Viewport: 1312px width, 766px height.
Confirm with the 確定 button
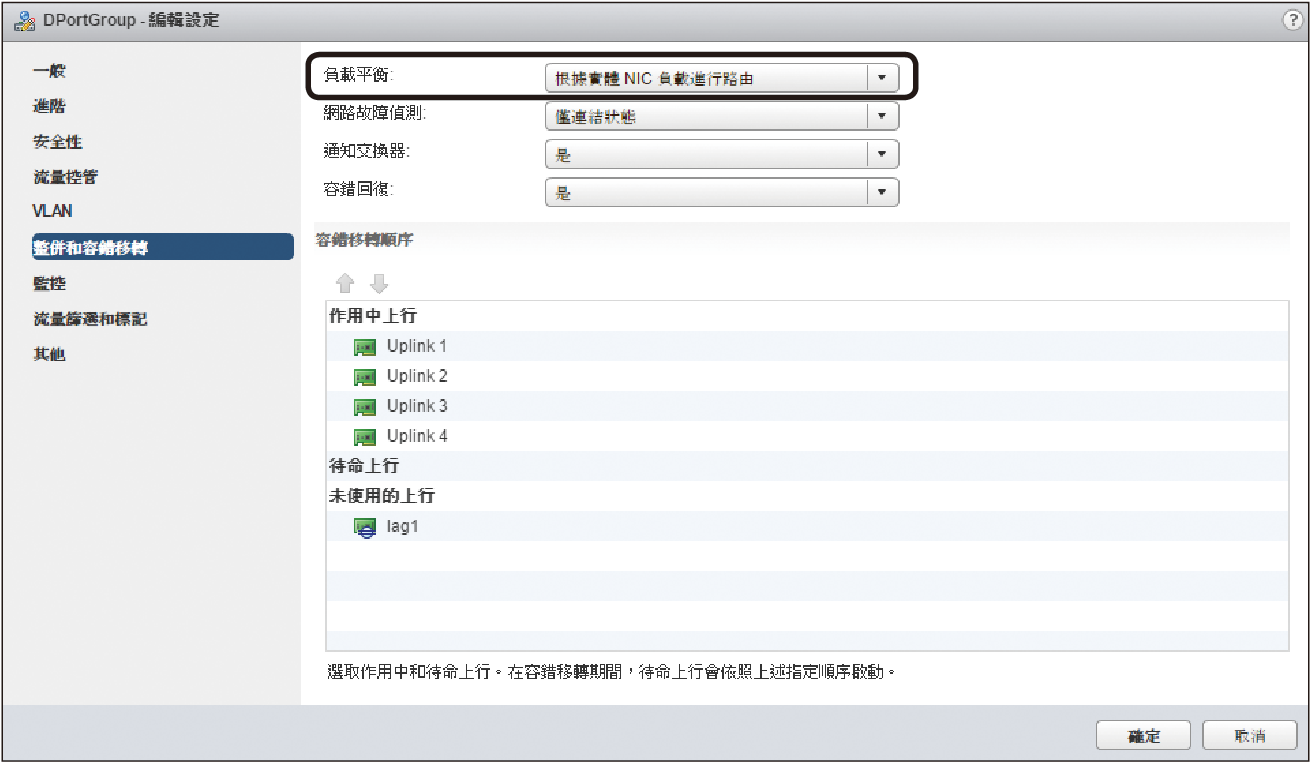(1143, 736)
